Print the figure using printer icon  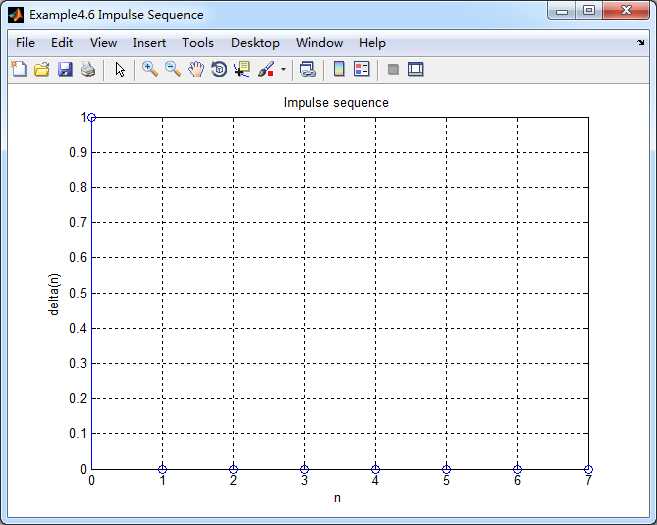click(x=88, y=69)
